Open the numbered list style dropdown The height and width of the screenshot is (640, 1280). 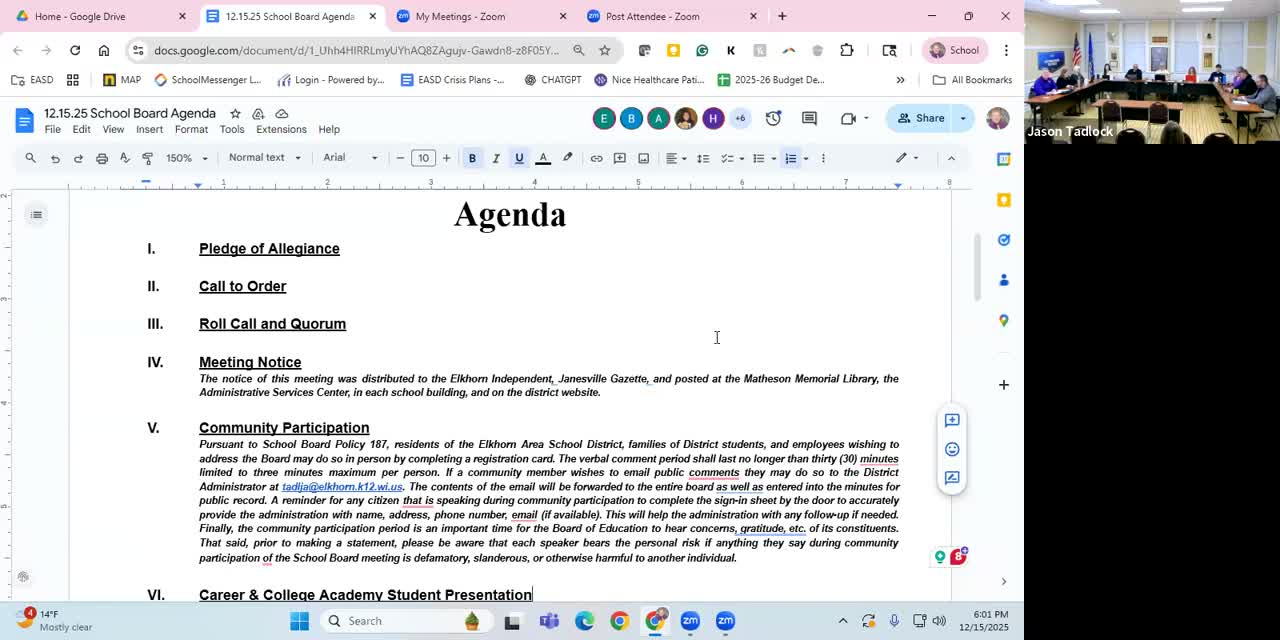click(x=806, y=158)
